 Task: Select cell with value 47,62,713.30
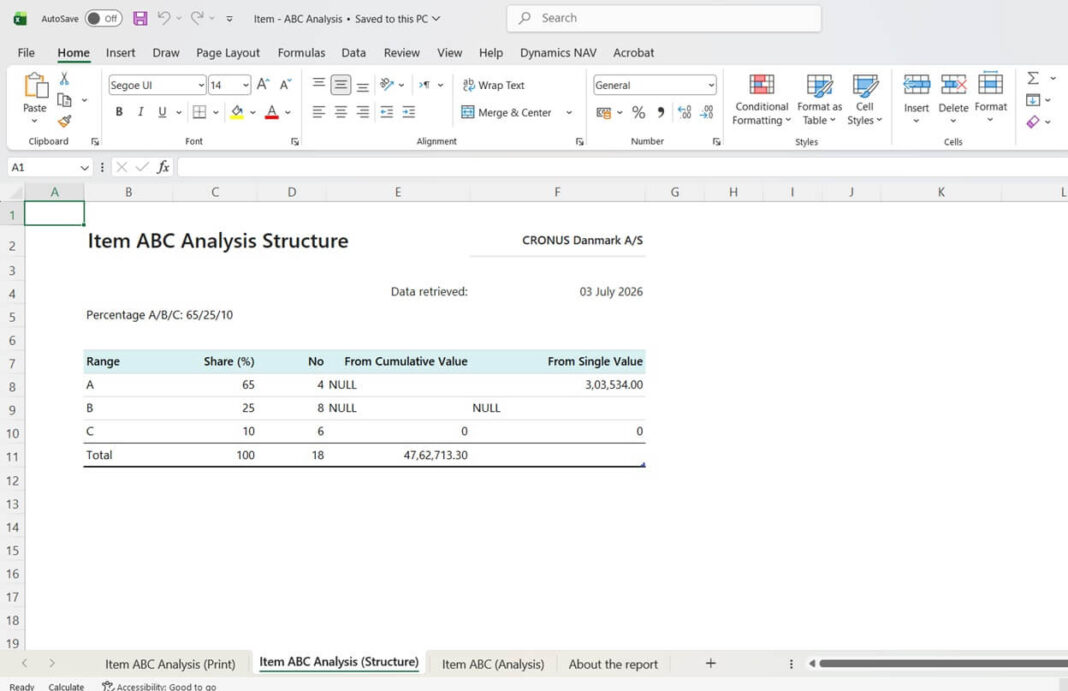[x=398, y=455]
